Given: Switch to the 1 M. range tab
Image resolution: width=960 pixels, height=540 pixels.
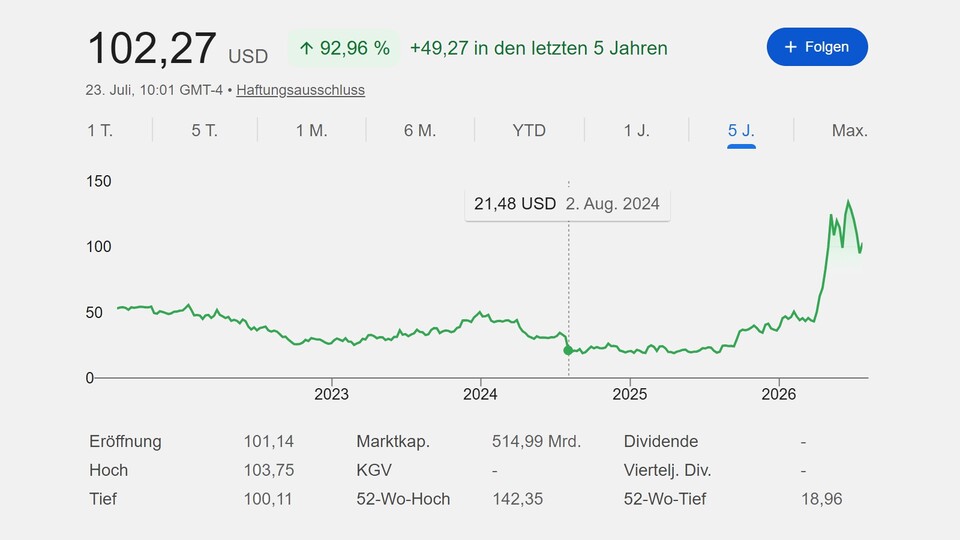Looking at the screenshot, I should coord(312,130).
